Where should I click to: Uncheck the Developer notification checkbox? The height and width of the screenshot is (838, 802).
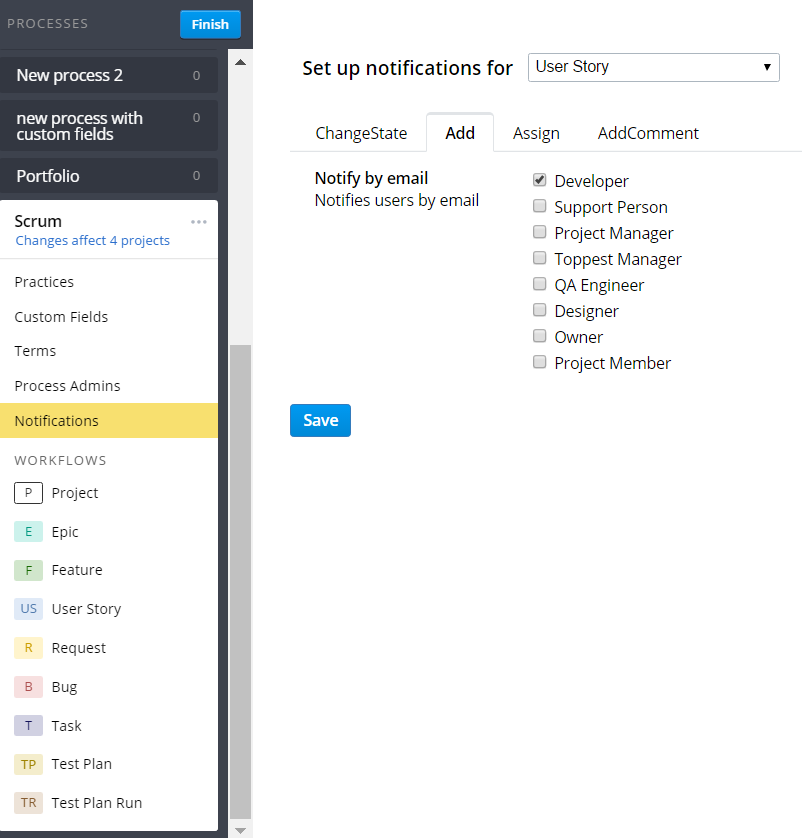click(539, 180)
